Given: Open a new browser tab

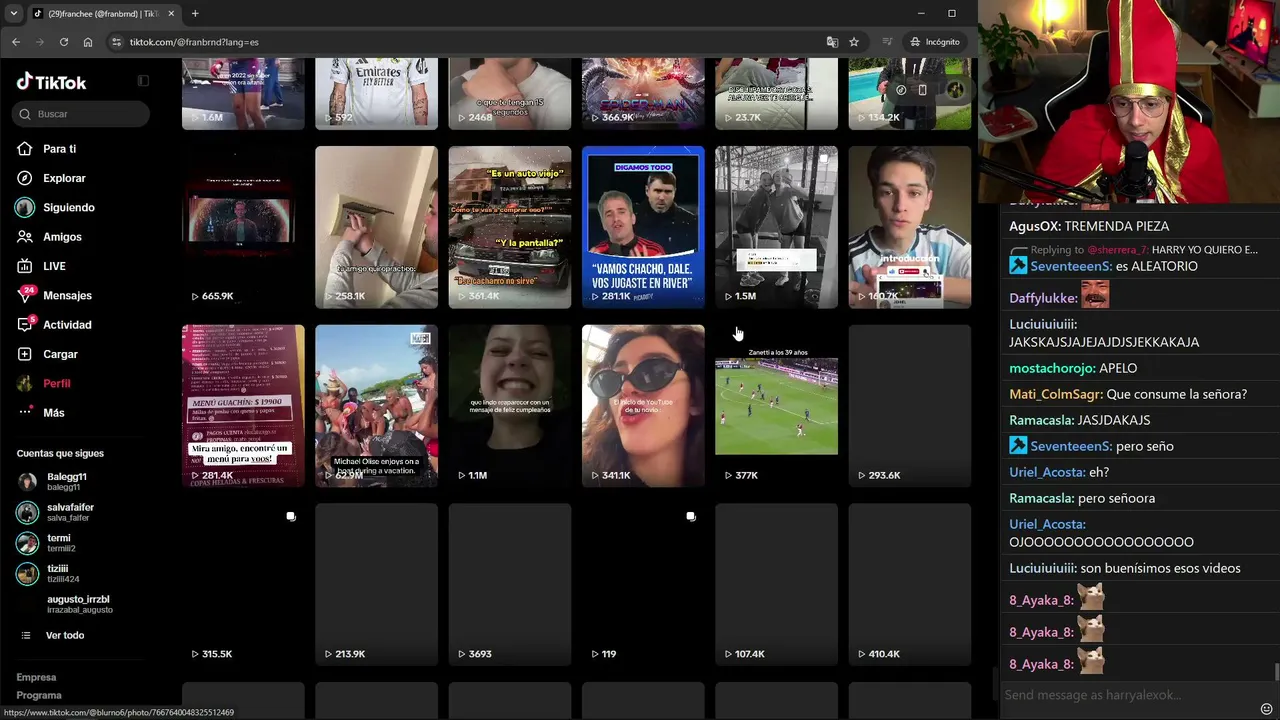Looking at the screenshot, I should point(195,14).
